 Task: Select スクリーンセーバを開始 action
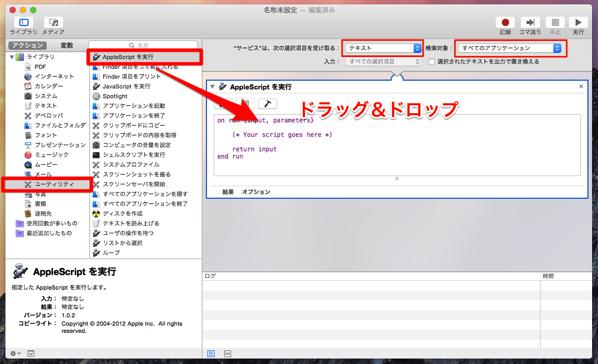click(x=133, y=184)
